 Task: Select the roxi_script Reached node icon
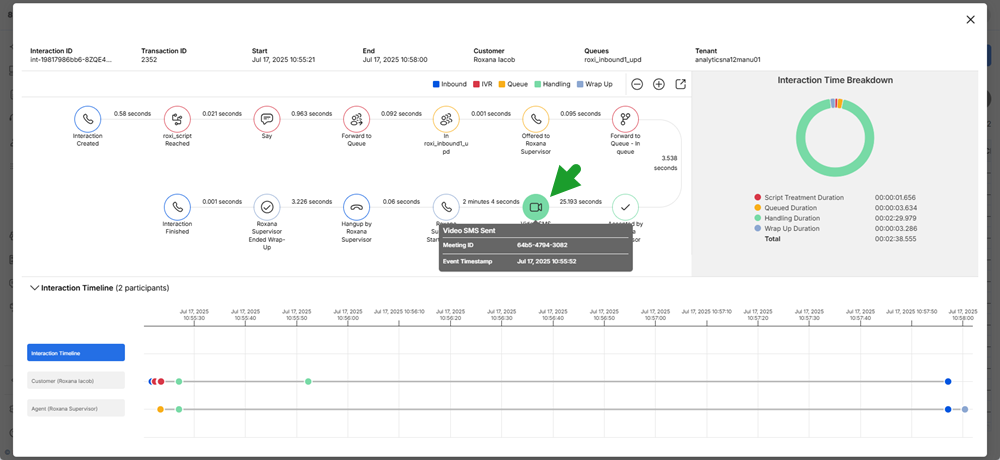[177, 119]
